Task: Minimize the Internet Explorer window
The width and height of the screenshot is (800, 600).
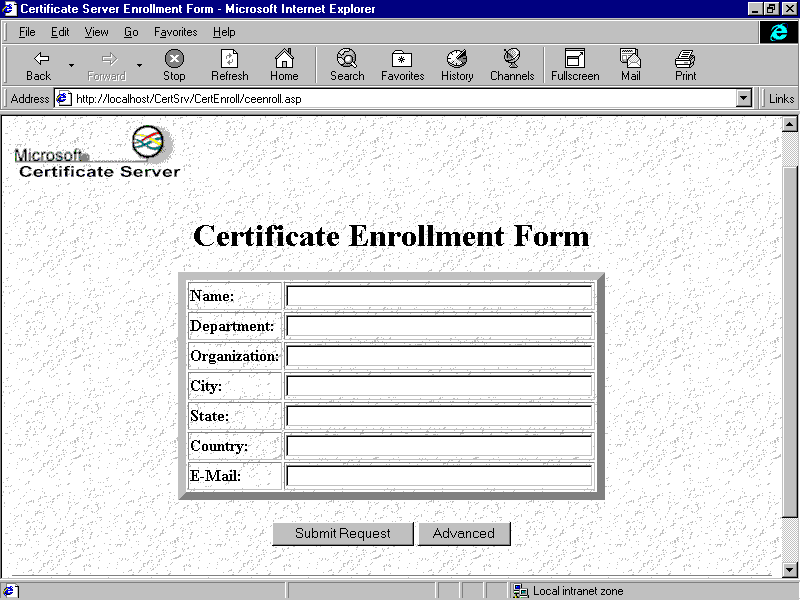Action: pos(756,9)
